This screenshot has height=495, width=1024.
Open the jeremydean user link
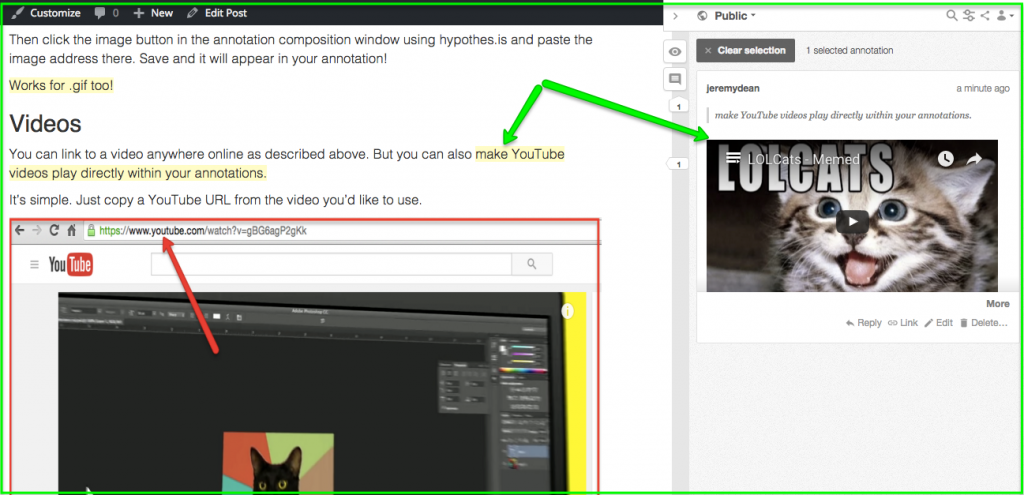click(733, 88)
